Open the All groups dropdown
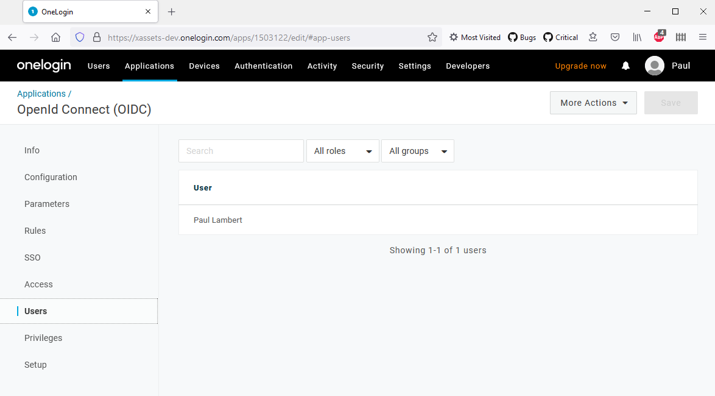Image resolution: width=715 pixels, height=396 pixels. (418, 151)
